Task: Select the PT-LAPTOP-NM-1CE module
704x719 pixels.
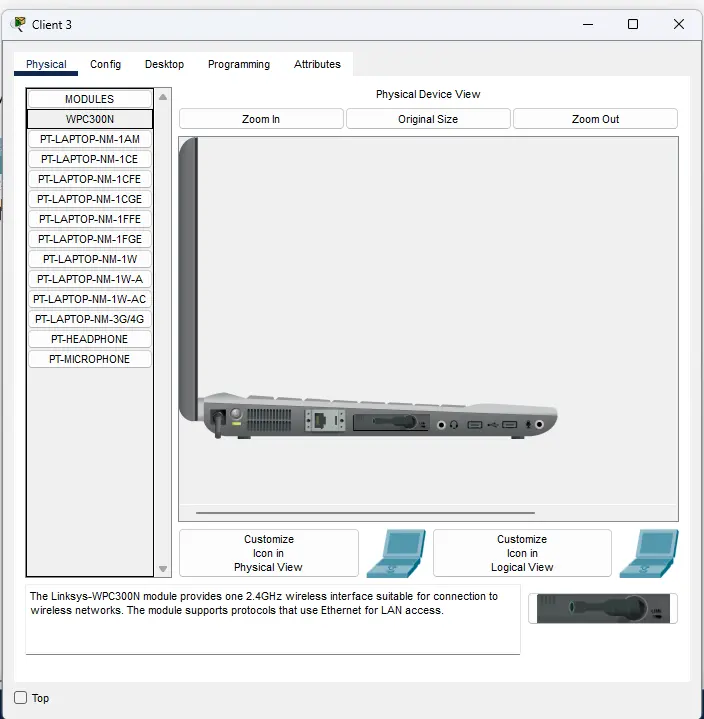Action: (x=89, y=159)
